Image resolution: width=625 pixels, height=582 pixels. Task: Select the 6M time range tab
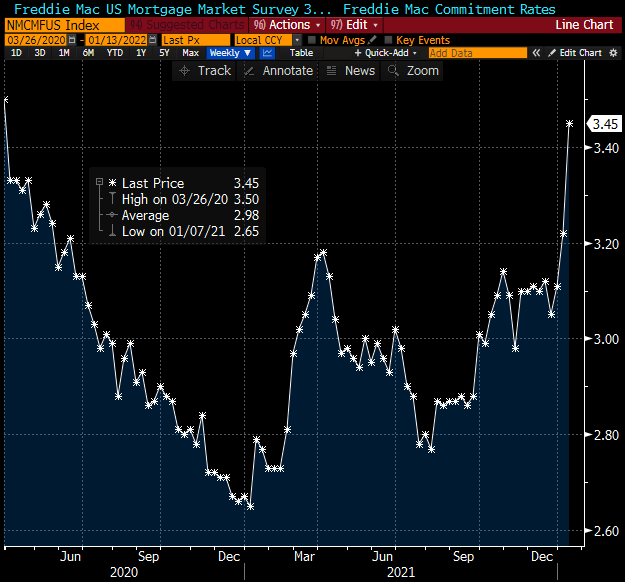coord(88,53)
